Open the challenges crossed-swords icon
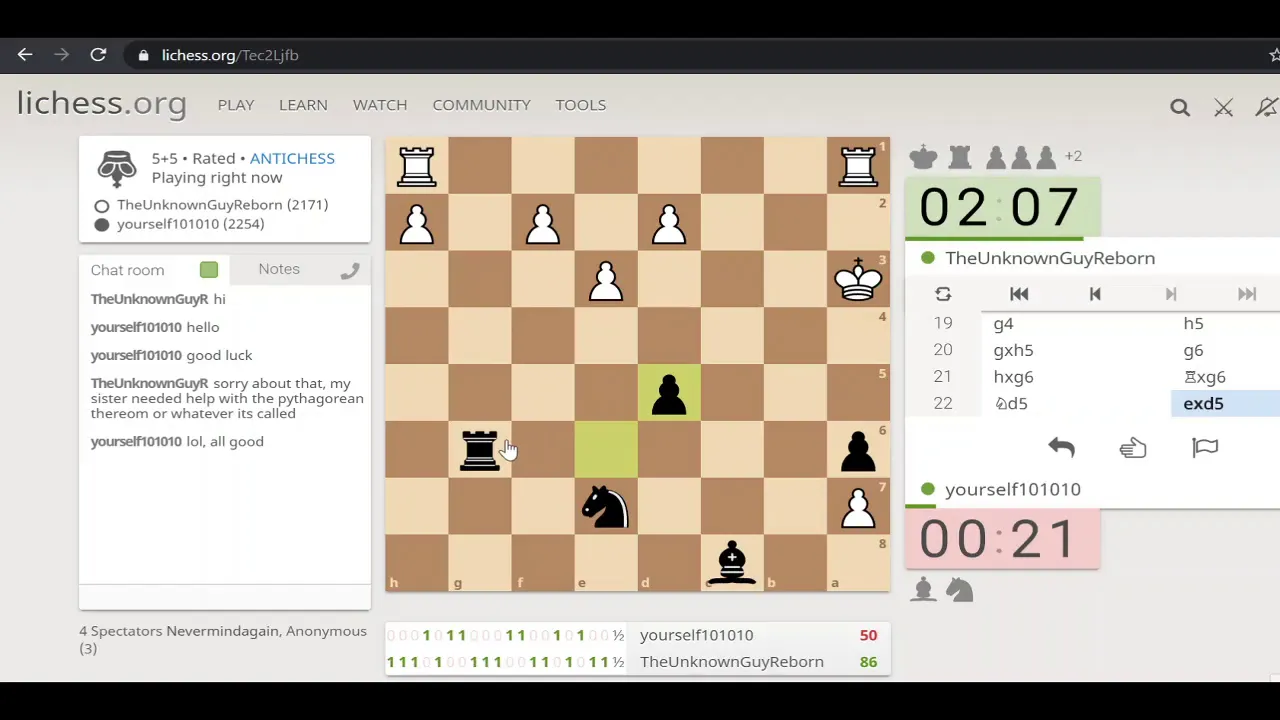This screenshot has height=720, width=1280. 1223,107
